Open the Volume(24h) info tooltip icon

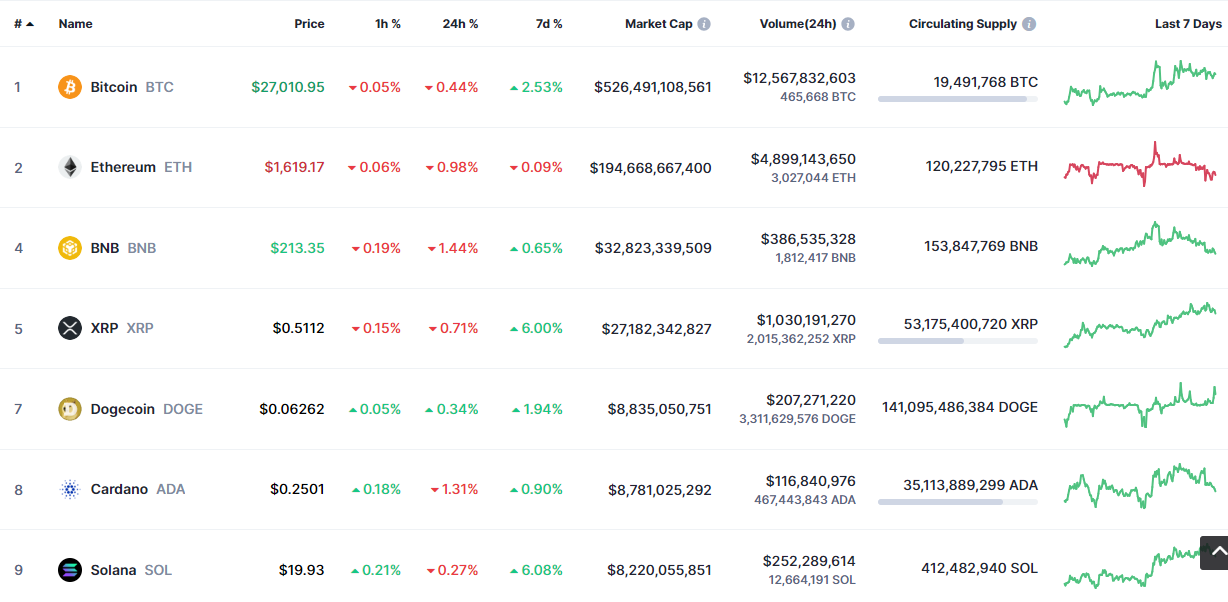coord(848,24)
